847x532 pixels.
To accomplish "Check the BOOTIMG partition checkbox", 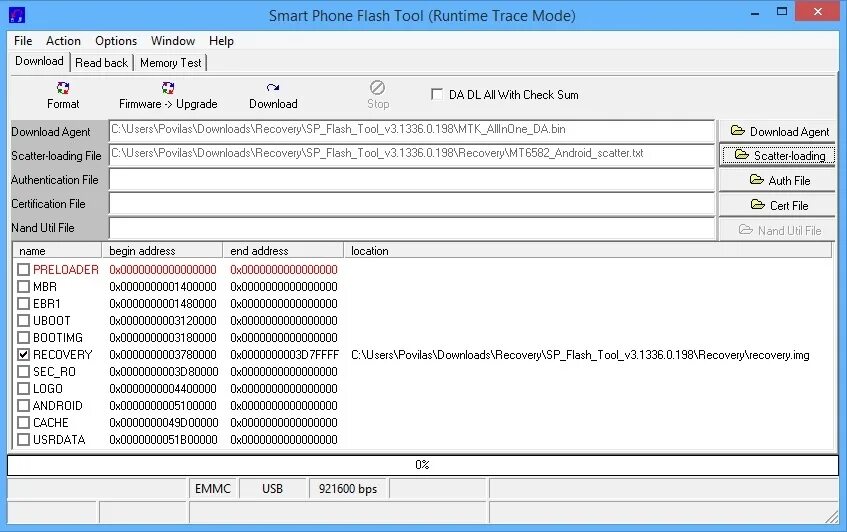I will (23, 338).
